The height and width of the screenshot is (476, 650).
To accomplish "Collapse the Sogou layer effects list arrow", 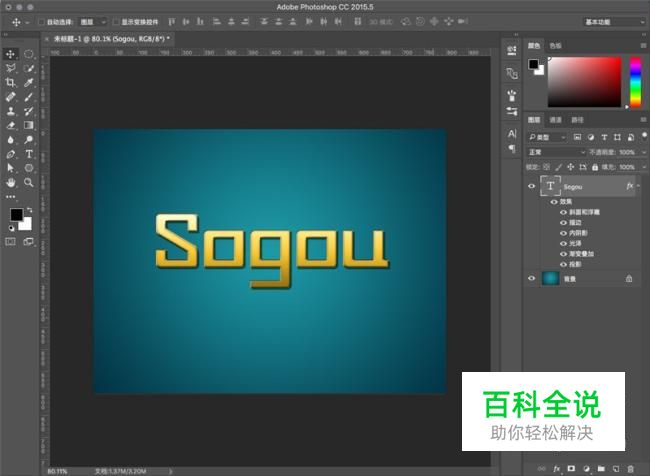I will coord(639,186).
